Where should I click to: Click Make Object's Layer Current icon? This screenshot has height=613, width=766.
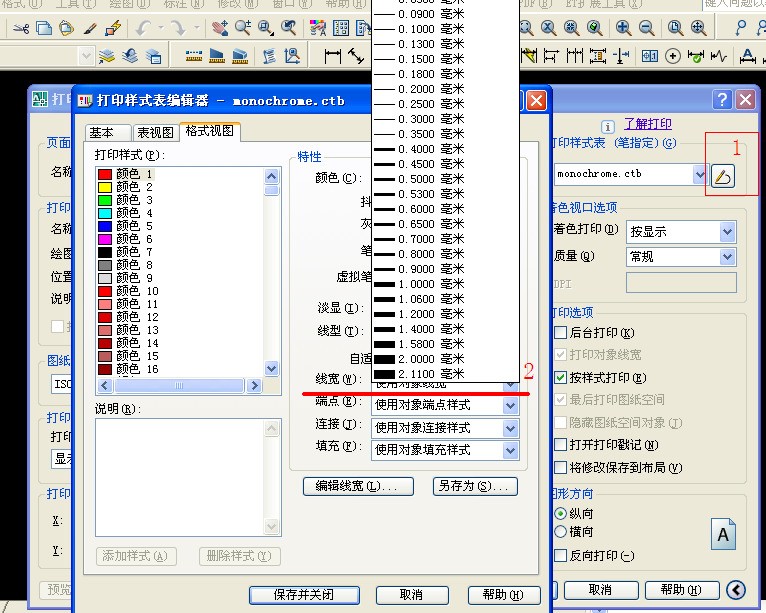click(x=107, y=57)
